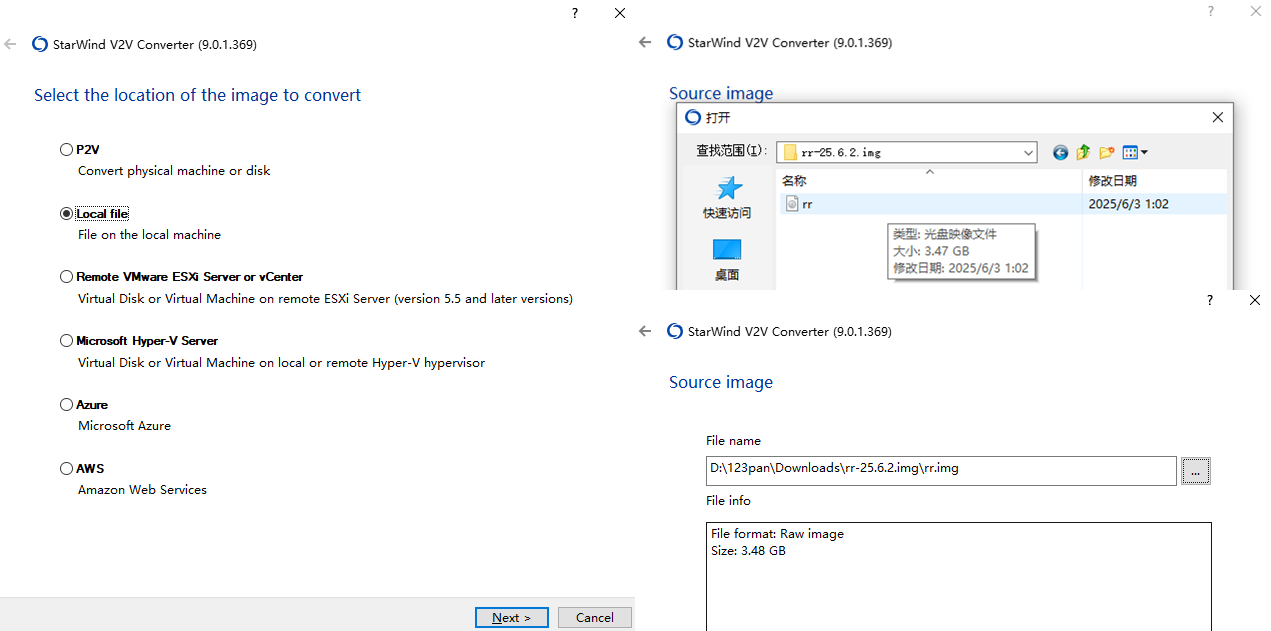Click the Cancel button
Screen dimensions: 1271x631
[x=595, y=618]
